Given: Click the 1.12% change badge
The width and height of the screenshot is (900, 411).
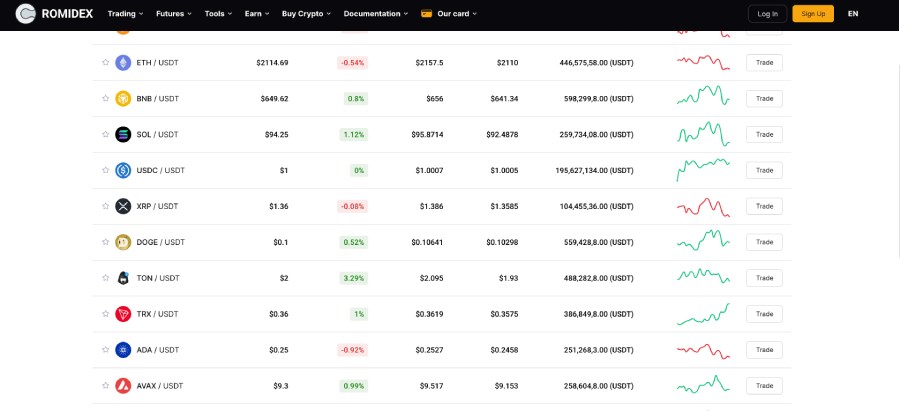Looking at the screenshot, I should (354, 134).
